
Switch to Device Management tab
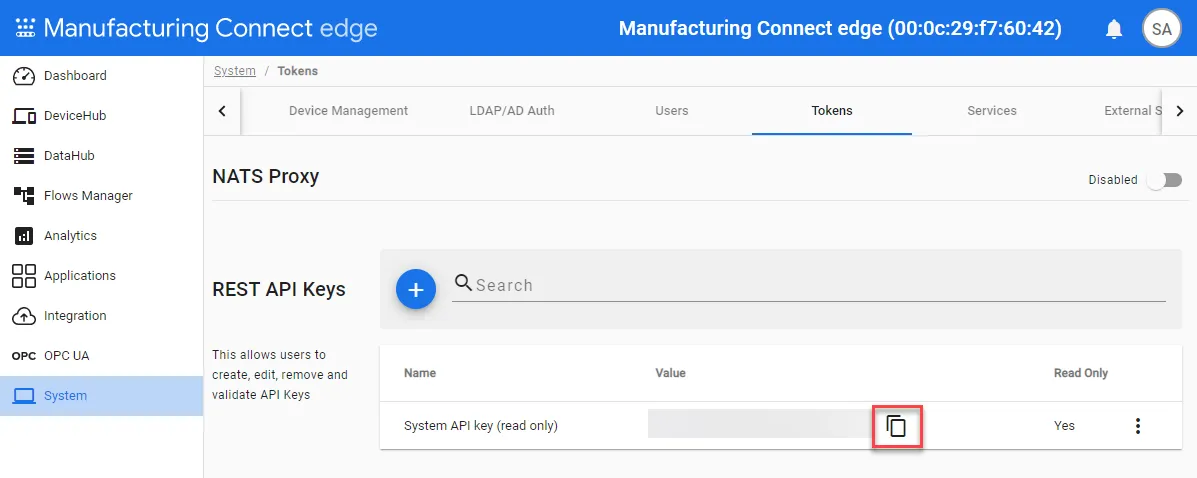[x=348, y=111]
